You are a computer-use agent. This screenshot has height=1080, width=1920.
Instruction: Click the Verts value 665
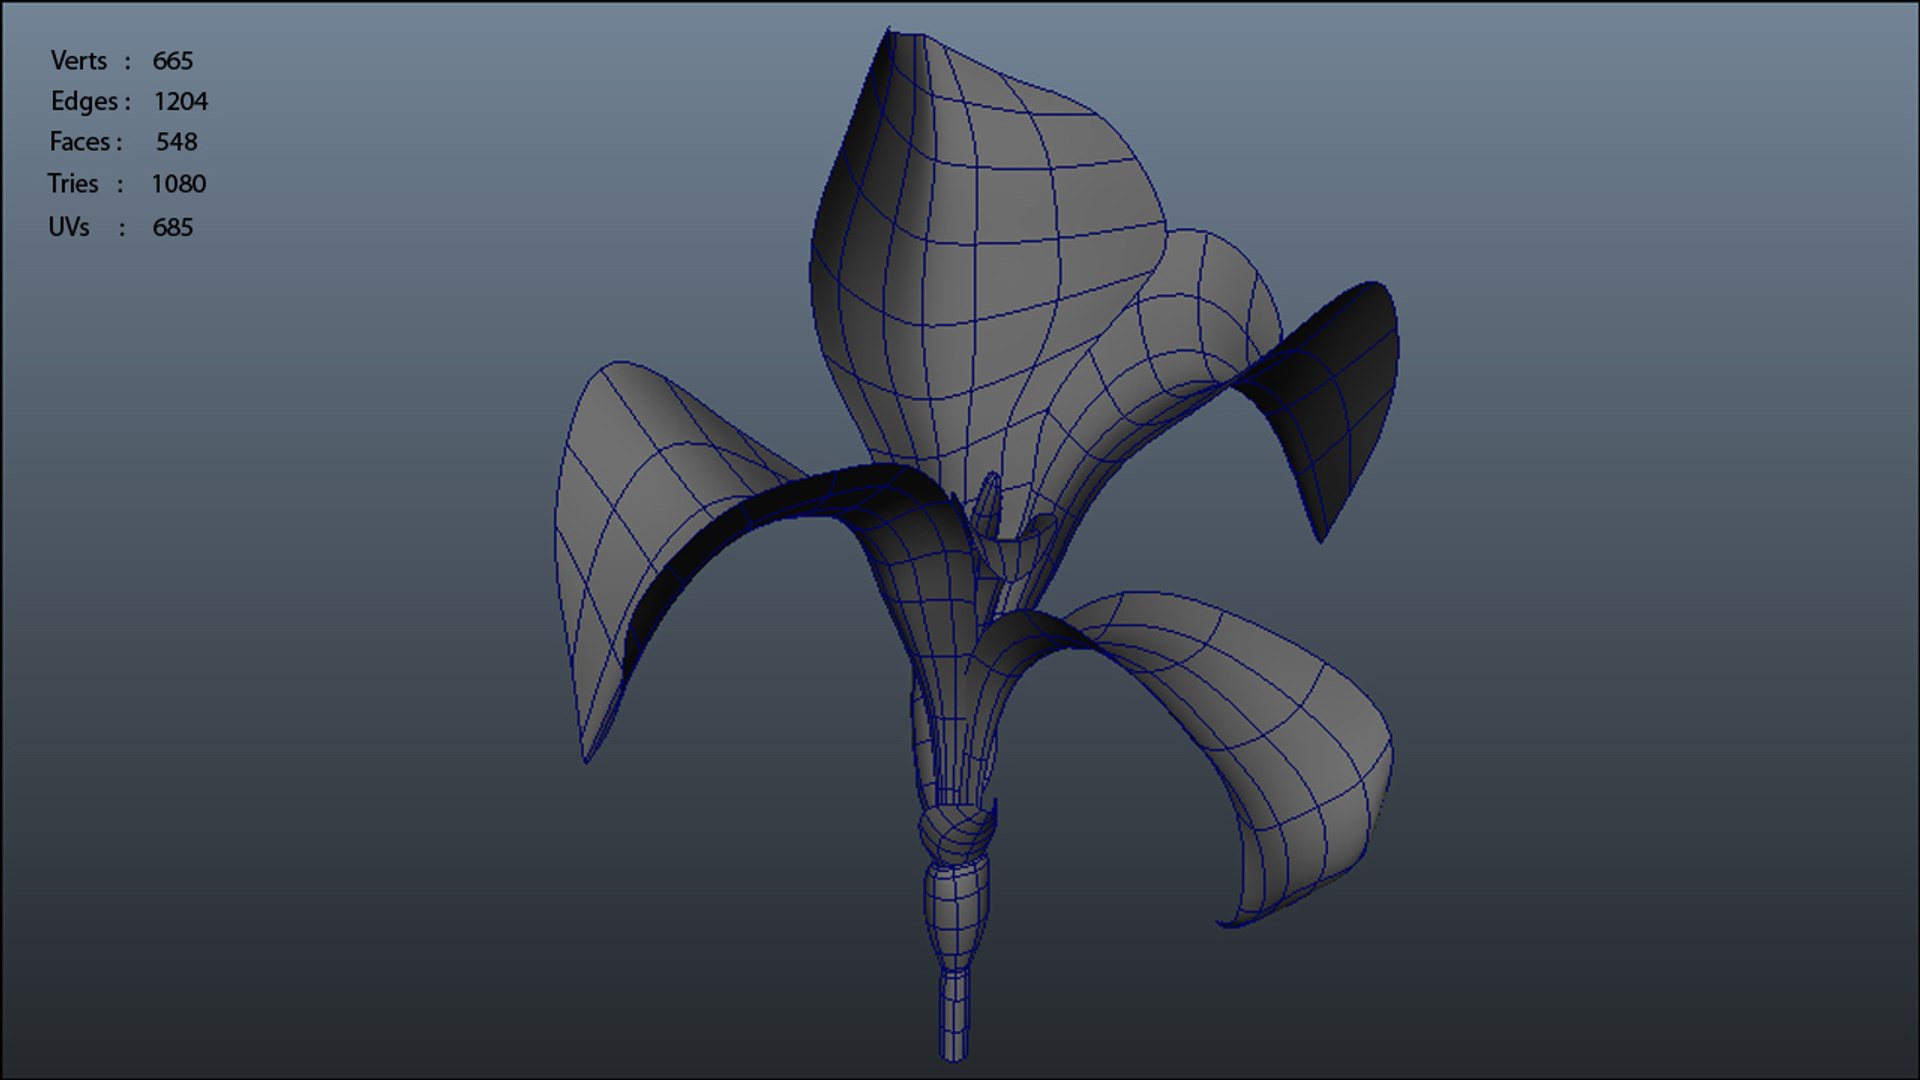point(172,61)
